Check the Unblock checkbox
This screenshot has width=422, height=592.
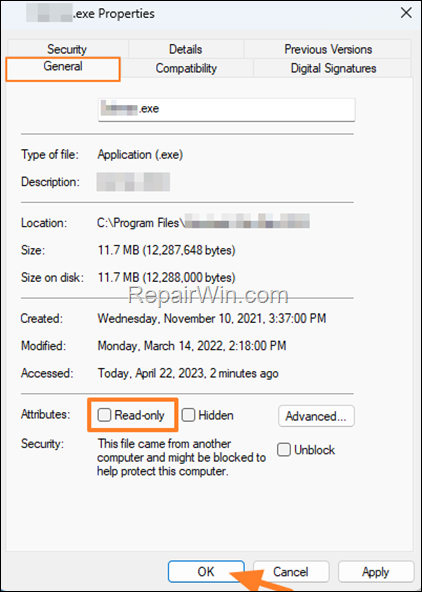(x=284, y=450)
